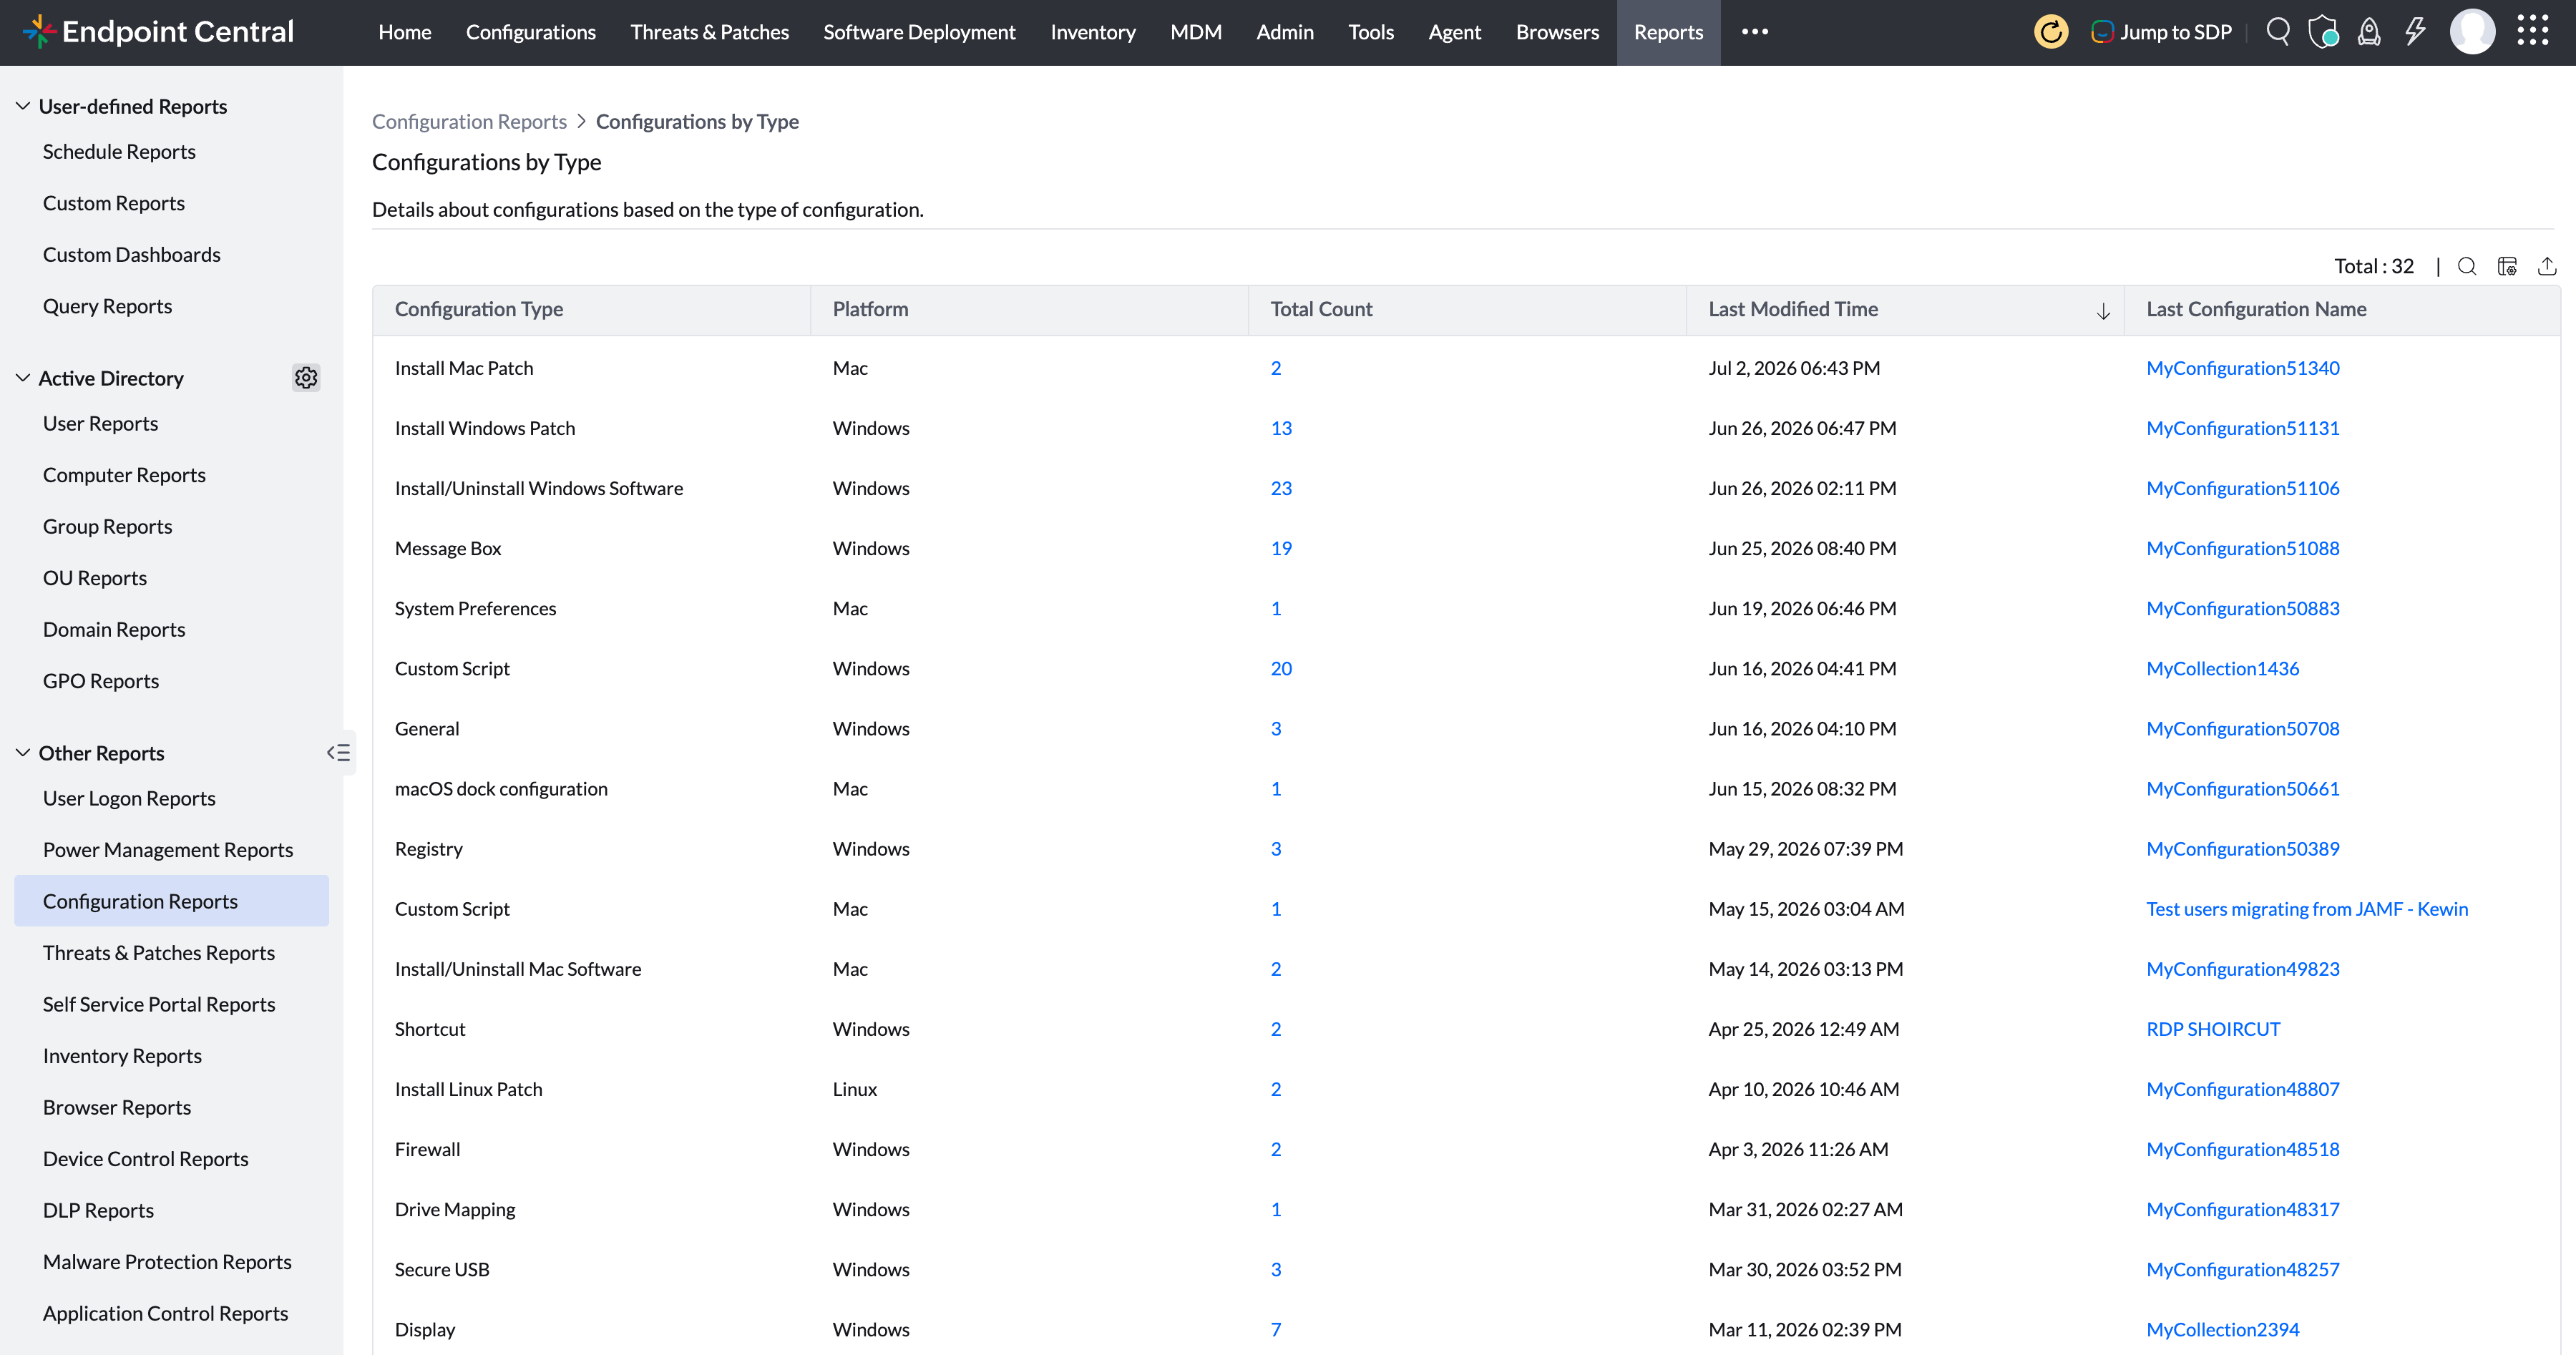Open the Tools tab

1370,32
